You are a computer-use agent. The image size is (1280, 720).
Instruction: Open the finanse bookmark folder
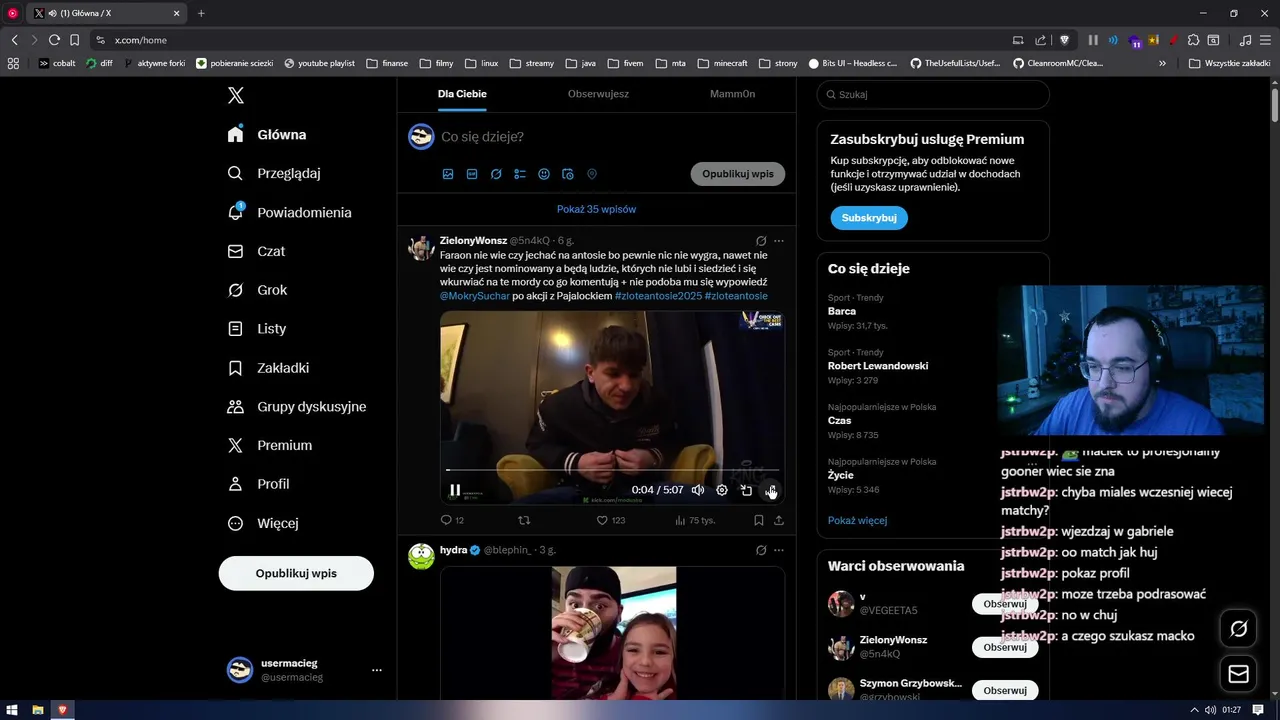pyautogui.click(x=387, y=63)
